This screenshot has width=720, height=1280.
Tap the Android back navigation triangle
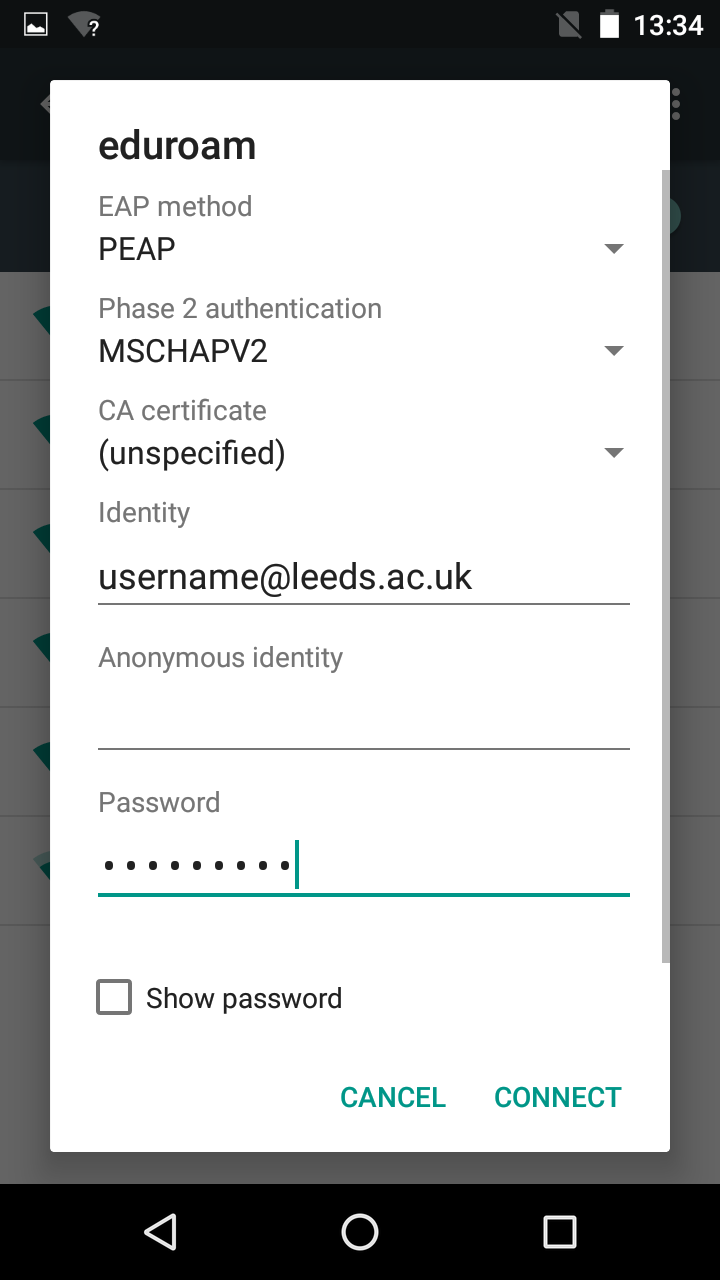[x=161, y=1231]
